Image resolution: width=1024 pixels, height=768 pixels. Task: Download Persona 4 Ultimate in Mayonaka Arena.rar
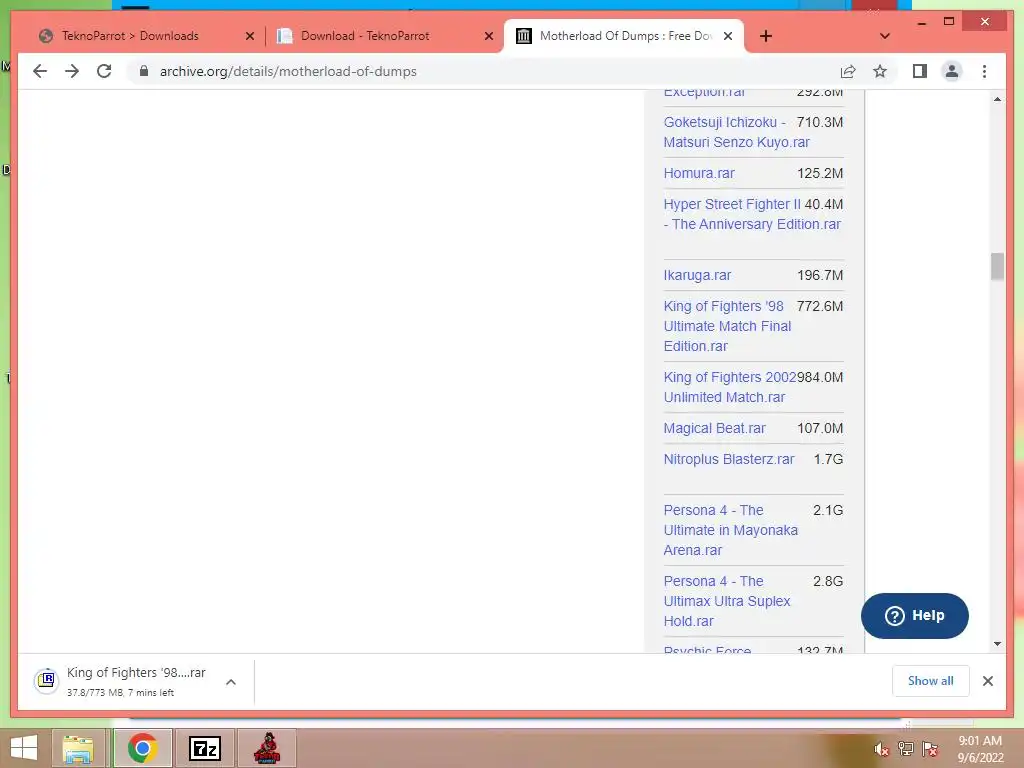731,530
